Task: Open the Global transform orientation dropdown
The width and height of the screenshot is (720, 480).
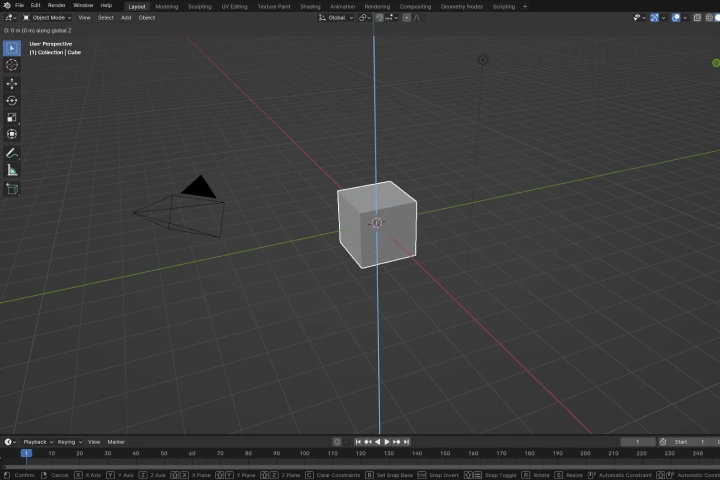Action: [336, 18]
